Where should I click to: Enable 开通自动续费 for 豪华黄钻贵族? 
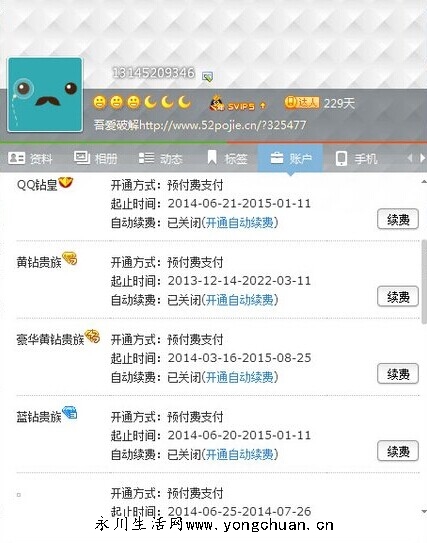tap(240, 377)
